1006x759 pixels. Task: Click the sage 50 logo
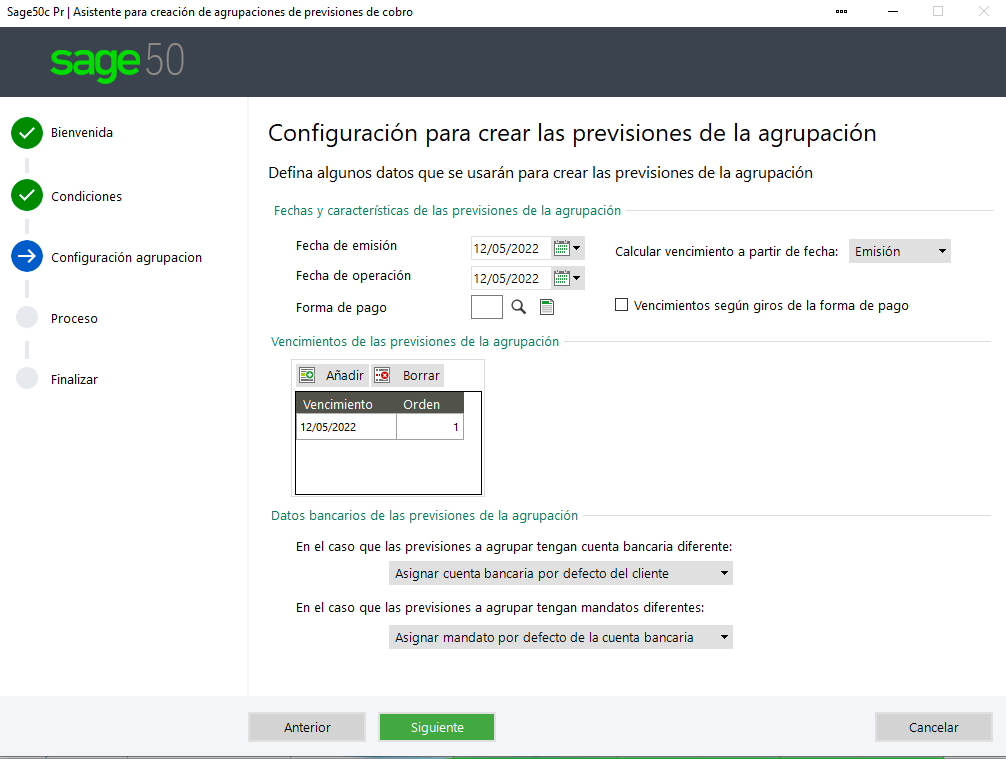click(x=117, y=62)
